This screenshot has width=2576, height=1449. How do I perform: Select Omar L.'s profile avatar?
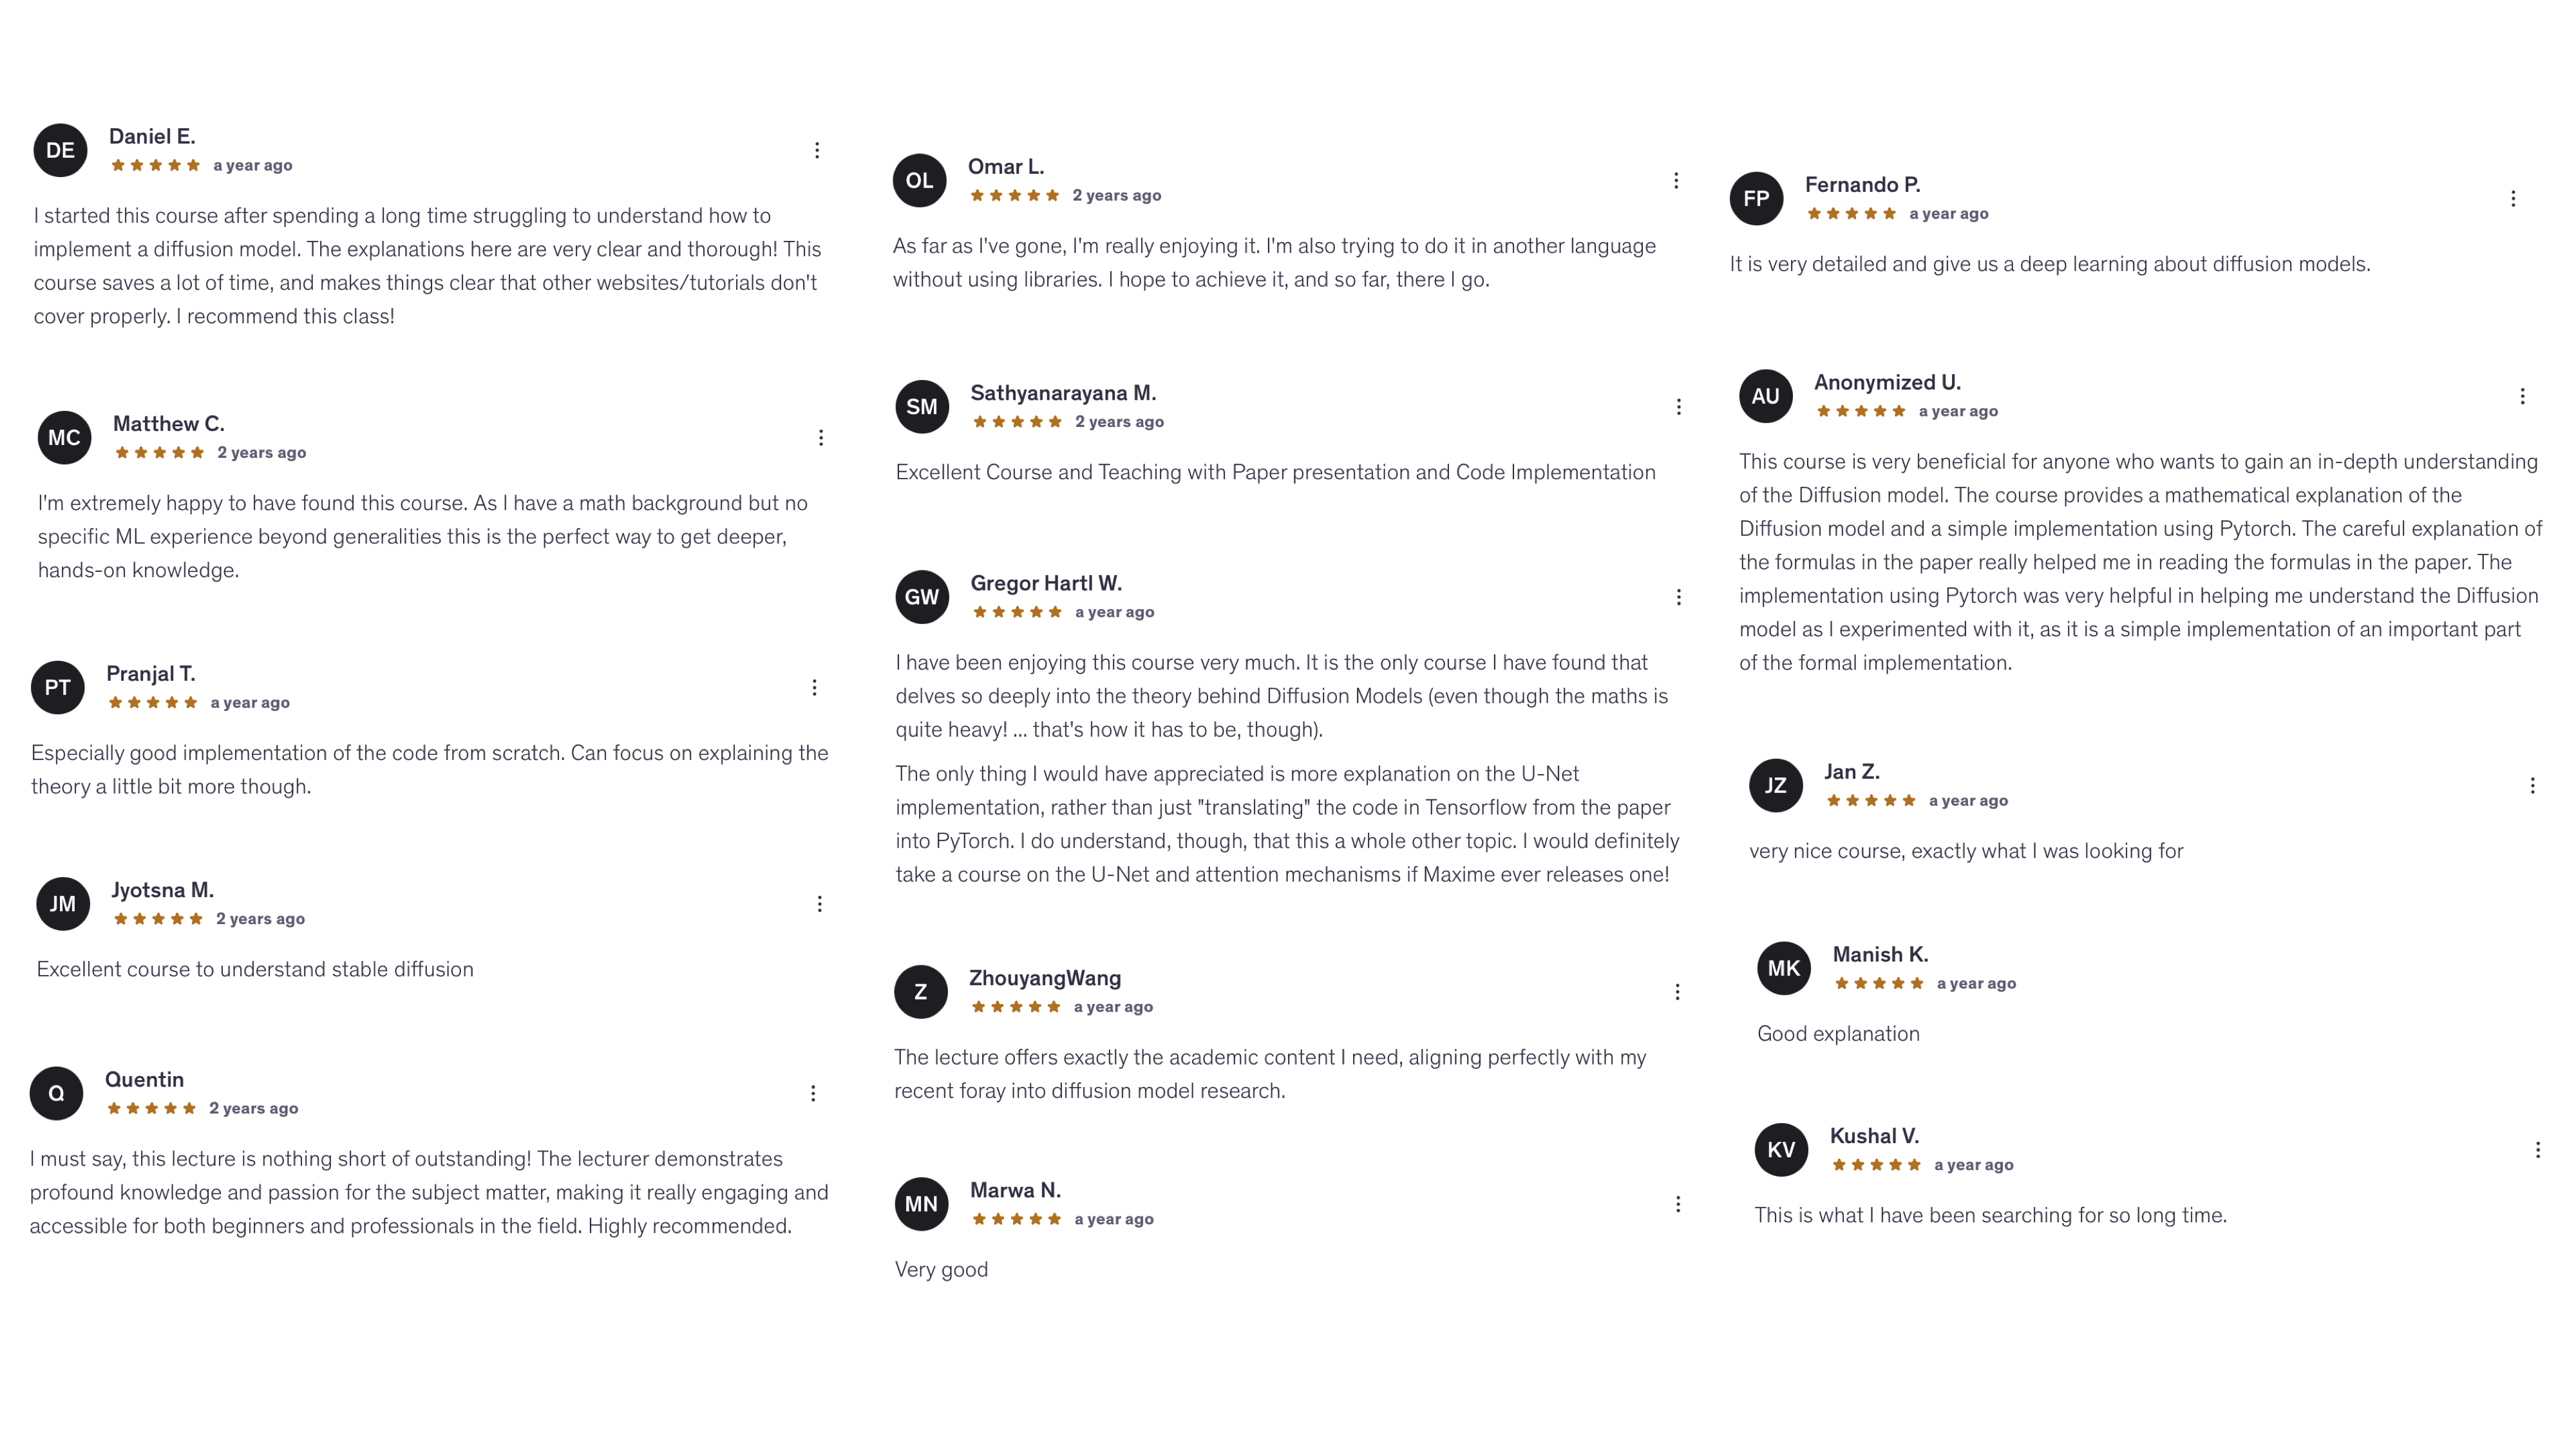[920, 180]
